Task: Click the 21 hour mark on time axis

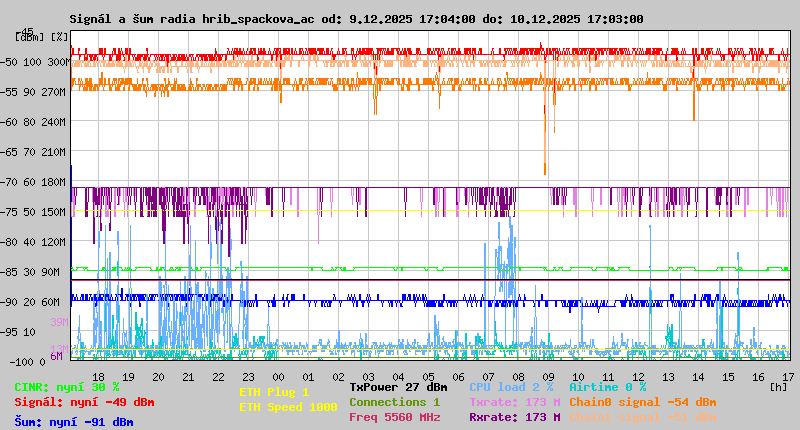Action: pos(188,376)
